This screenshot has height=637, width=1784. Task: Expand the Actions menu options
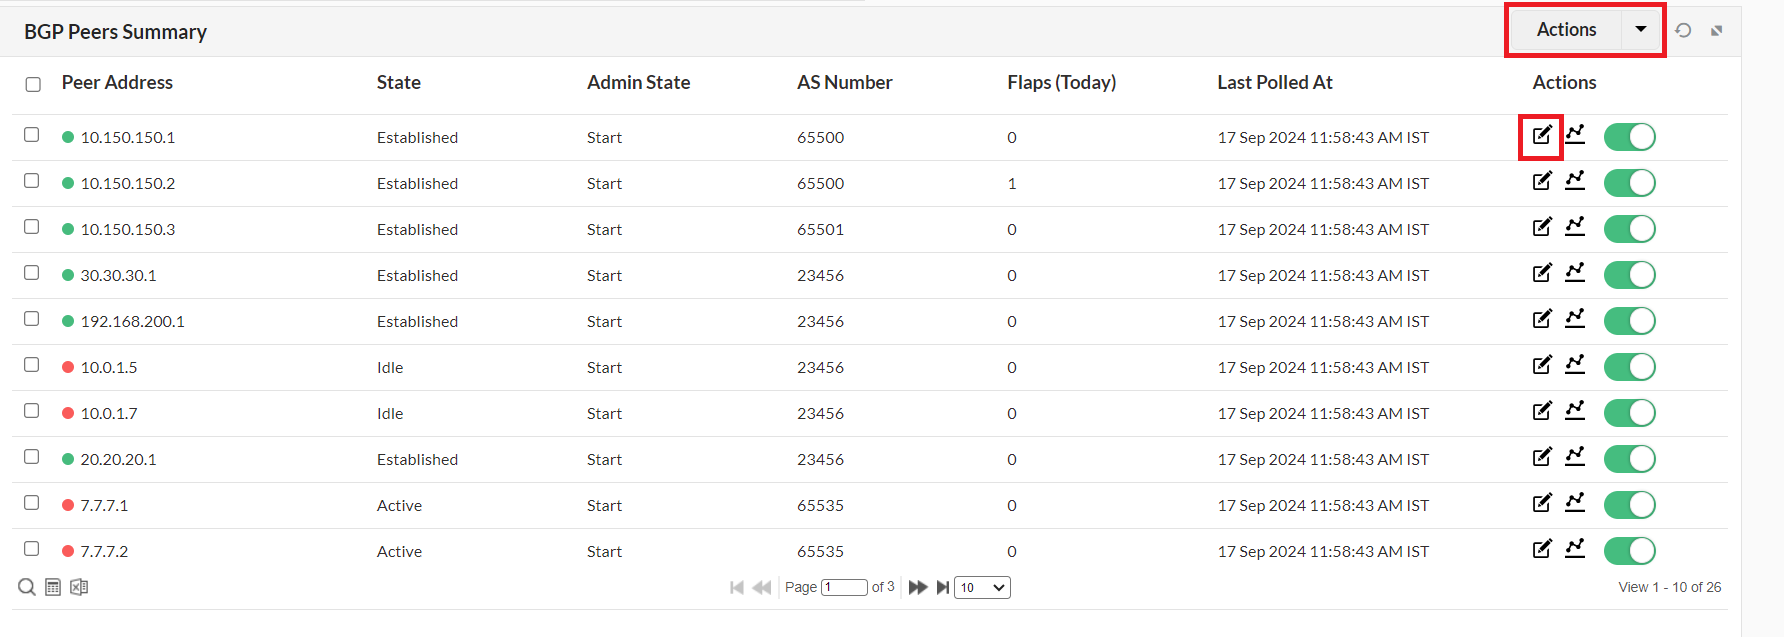pos(1641,29)
